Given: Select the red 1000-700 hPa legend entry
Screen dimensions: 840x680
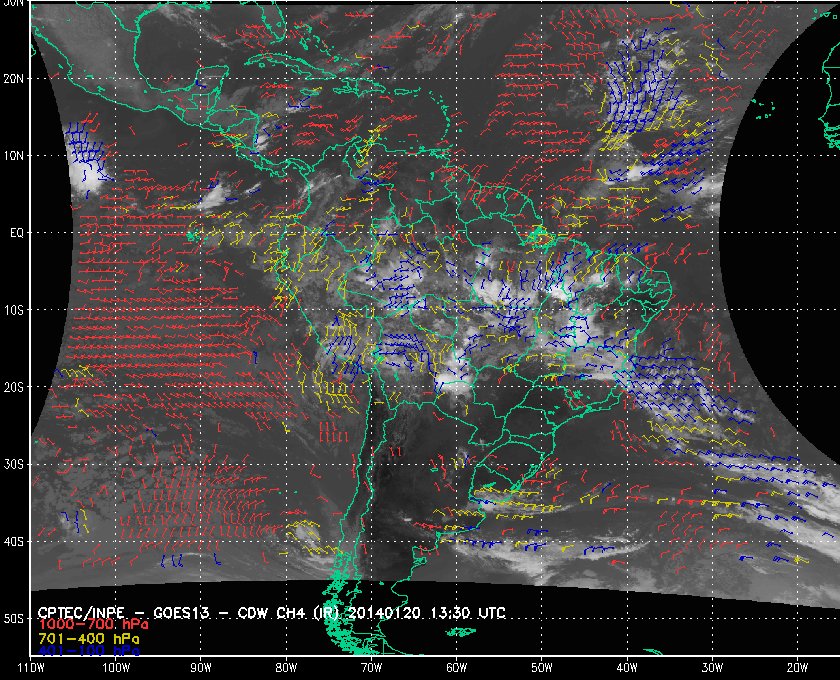Looking at the screenshot, I should [93, 624].
